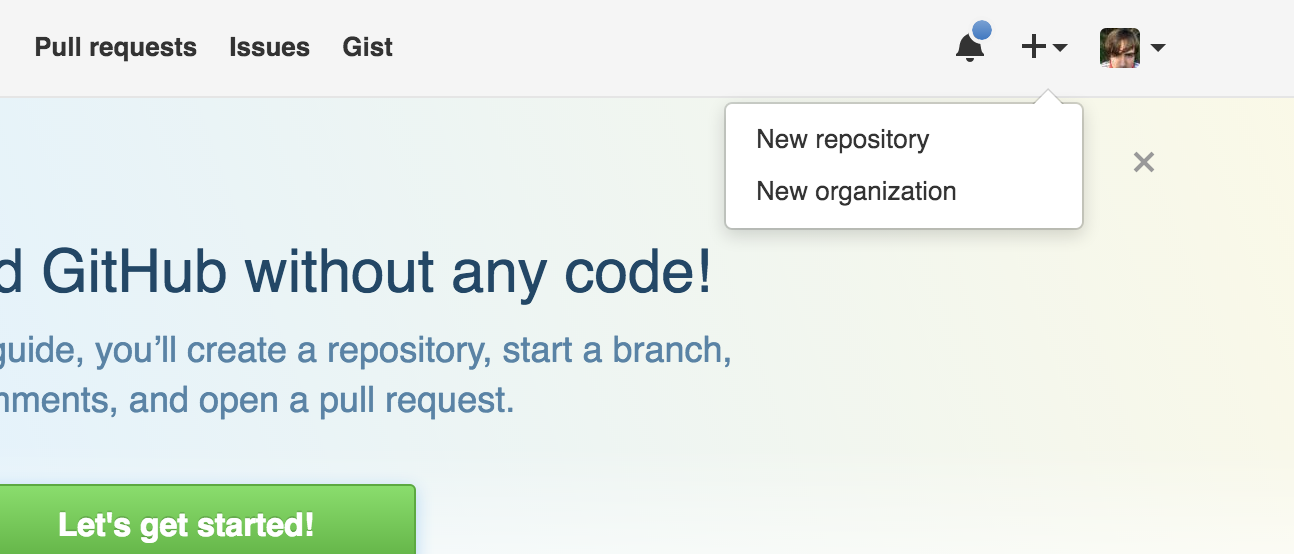Dismiss the welcome banner with the X

(x=1144, y=162)
